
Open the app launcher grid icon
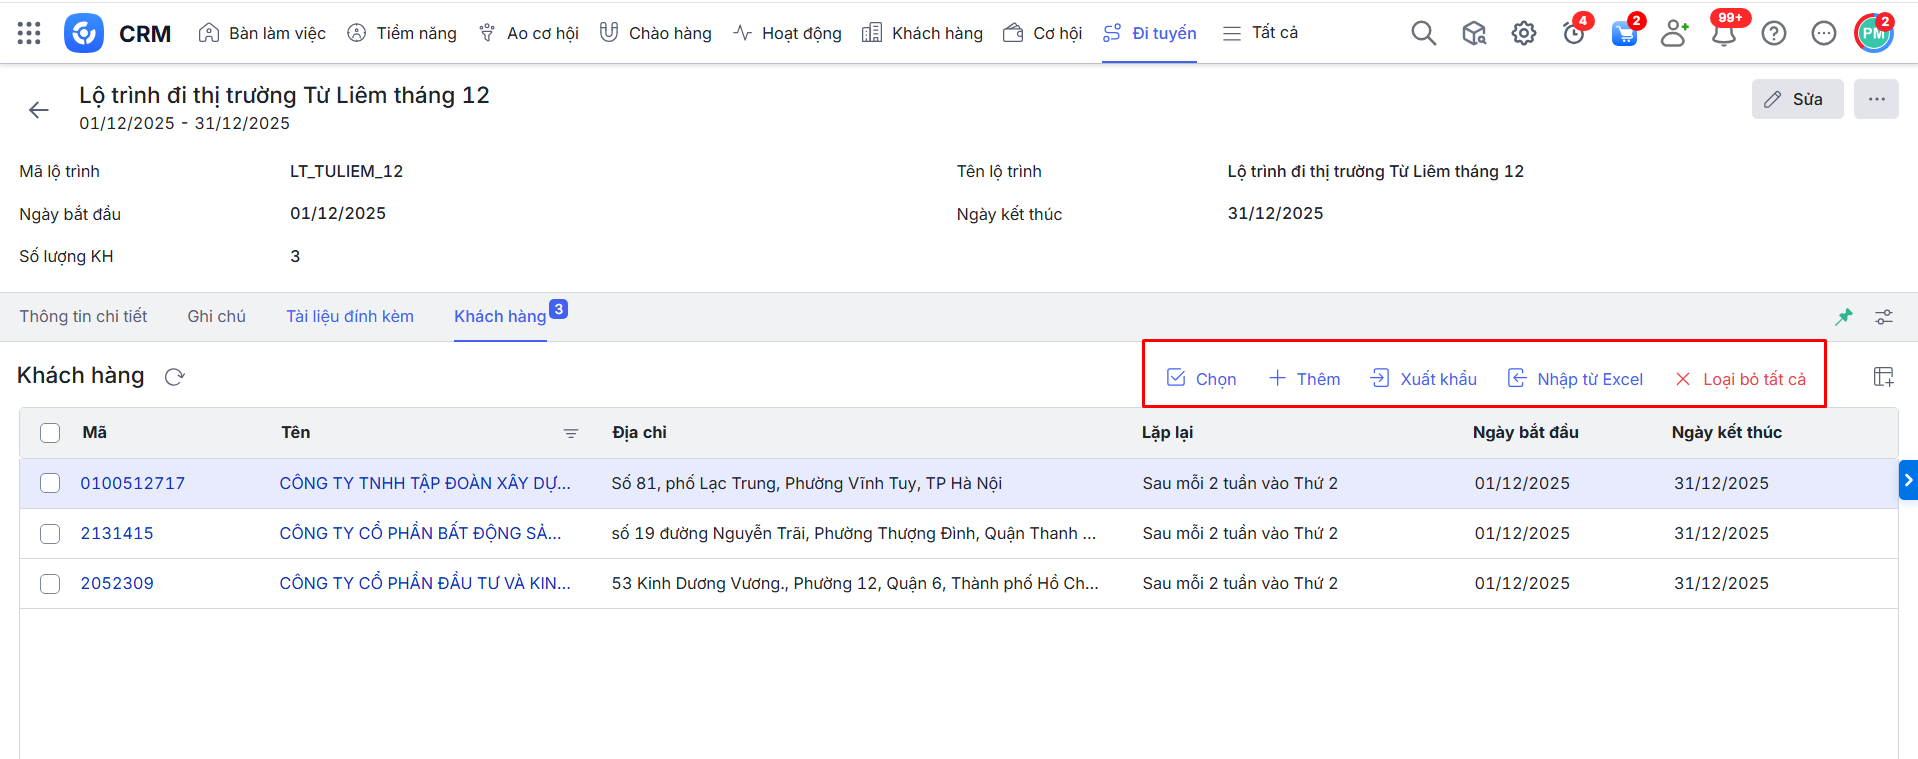[29, 33]
